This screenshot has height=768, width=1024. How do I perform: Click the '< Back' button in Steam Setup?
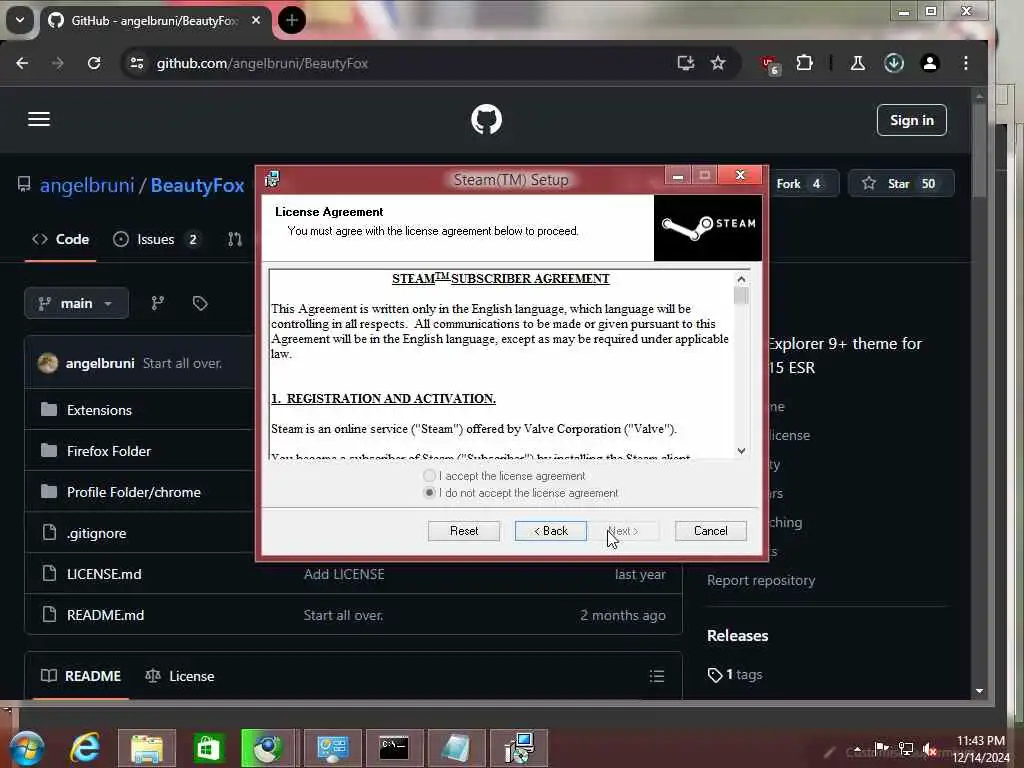(551, 531)
